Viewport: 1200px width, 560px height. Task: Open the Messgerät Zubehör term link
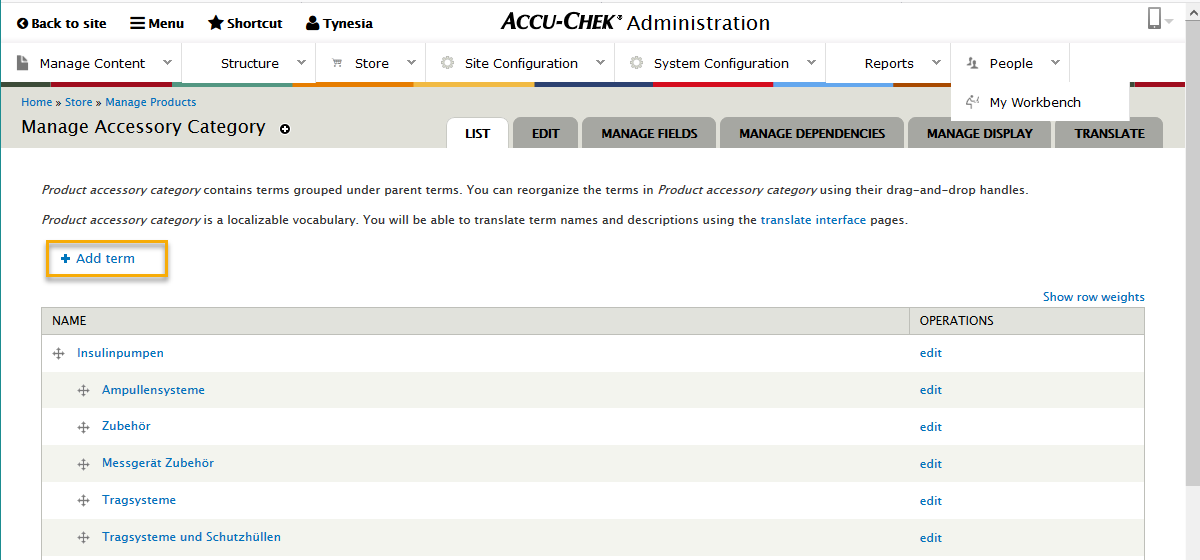tap(158, 463)
